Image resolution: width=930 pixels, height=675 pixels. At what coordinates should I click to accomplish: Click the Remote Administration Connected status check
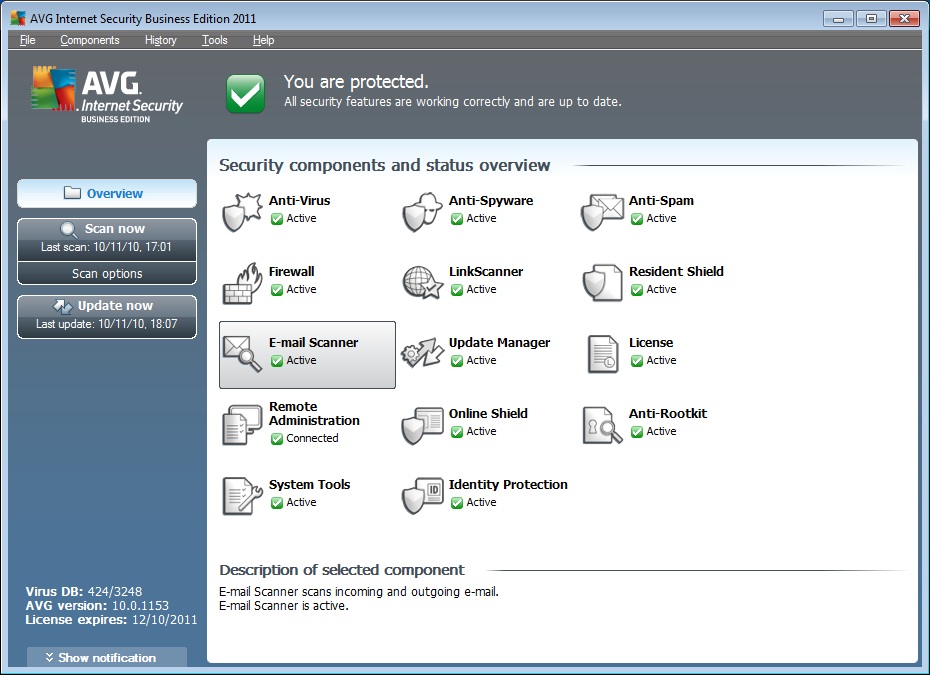[x=276, y=439]
